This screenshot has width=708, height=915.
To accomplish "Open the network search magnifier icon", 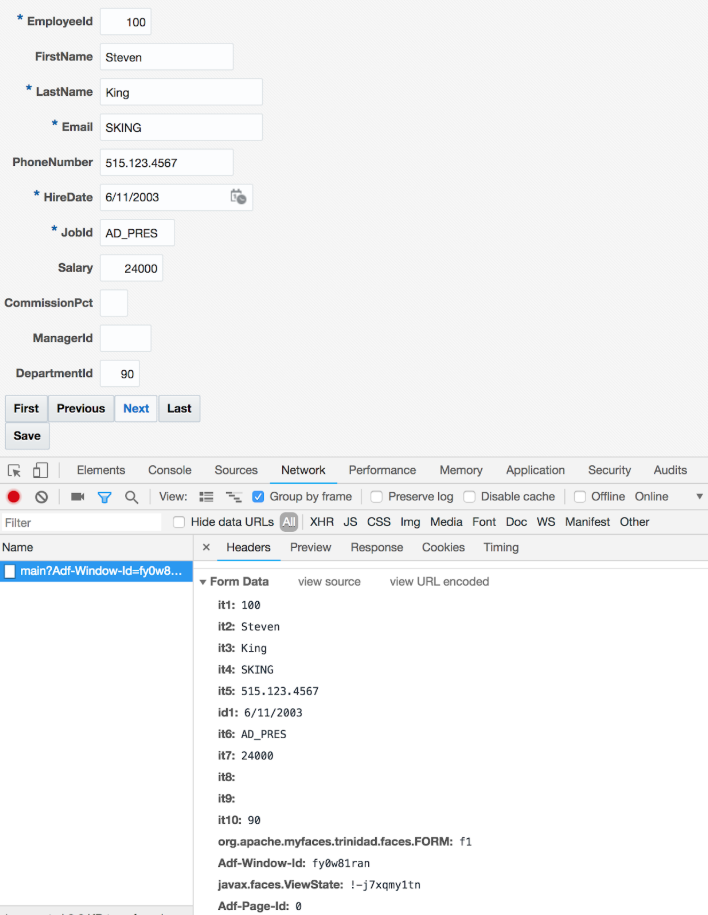I will coord(132,497).
